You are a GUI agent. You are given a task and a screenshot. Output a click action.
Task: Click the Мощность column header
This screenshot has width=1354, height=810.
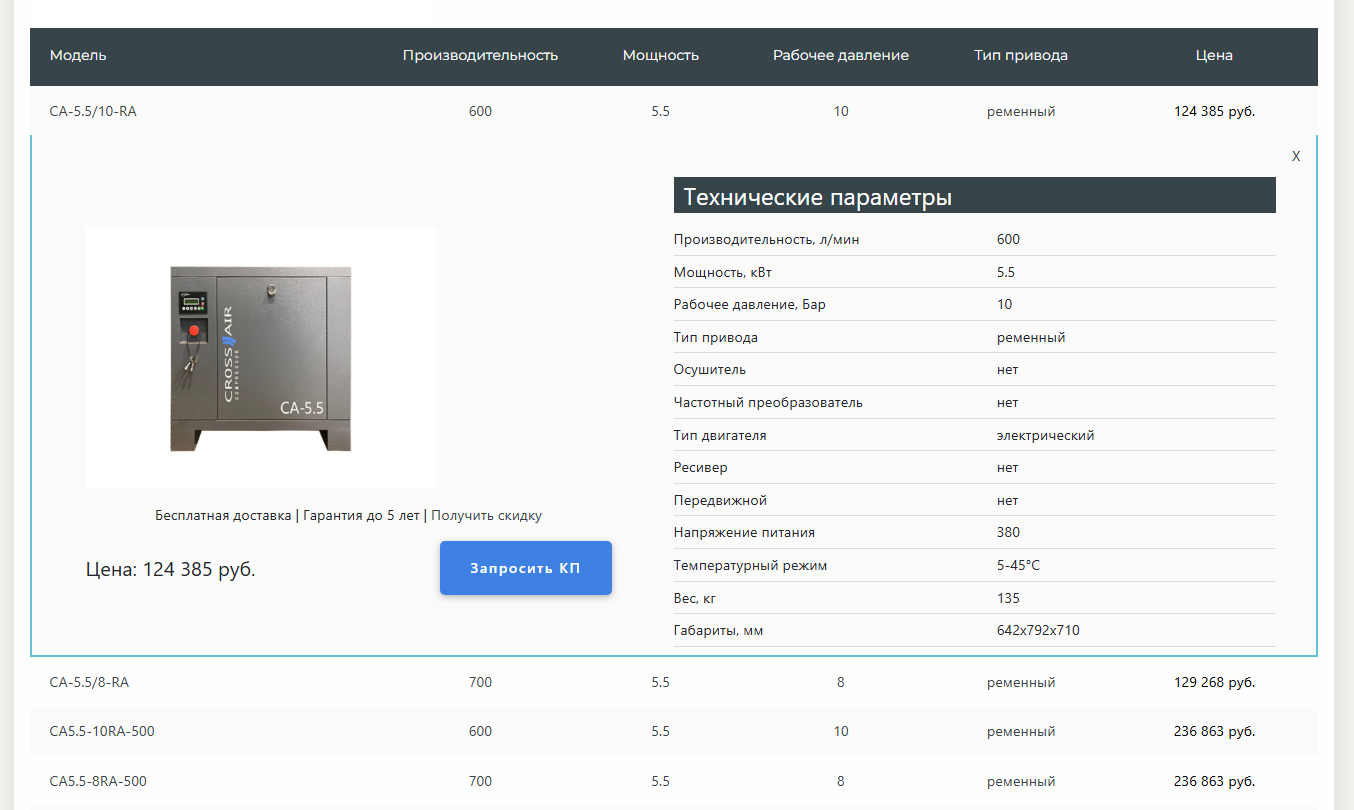point(660,55)
